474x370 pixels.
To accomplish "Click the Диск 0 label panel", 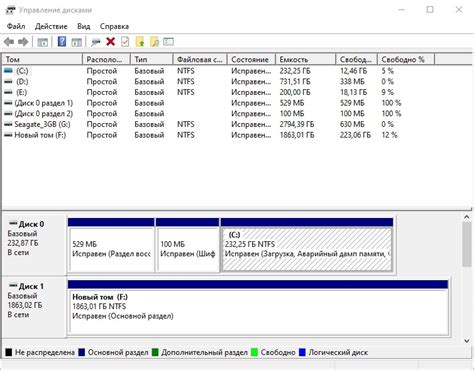I will click(x=34, y=245).
